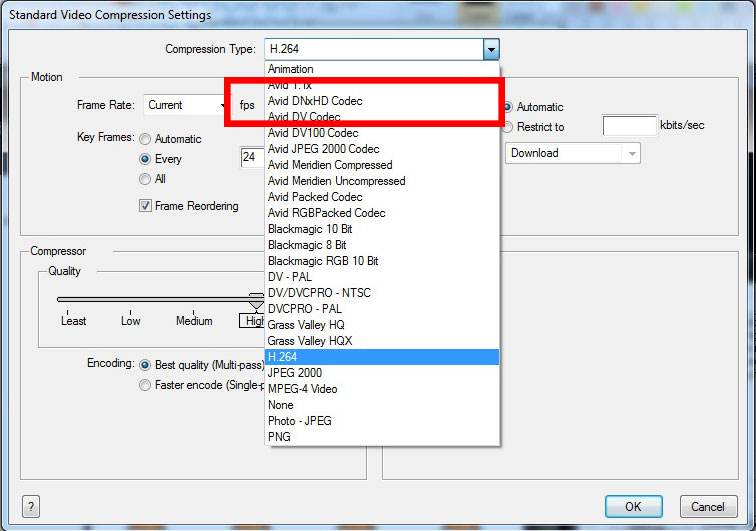Select Grass Valley HQ codec
756x531 pixels.
click(x=382, y=325)
